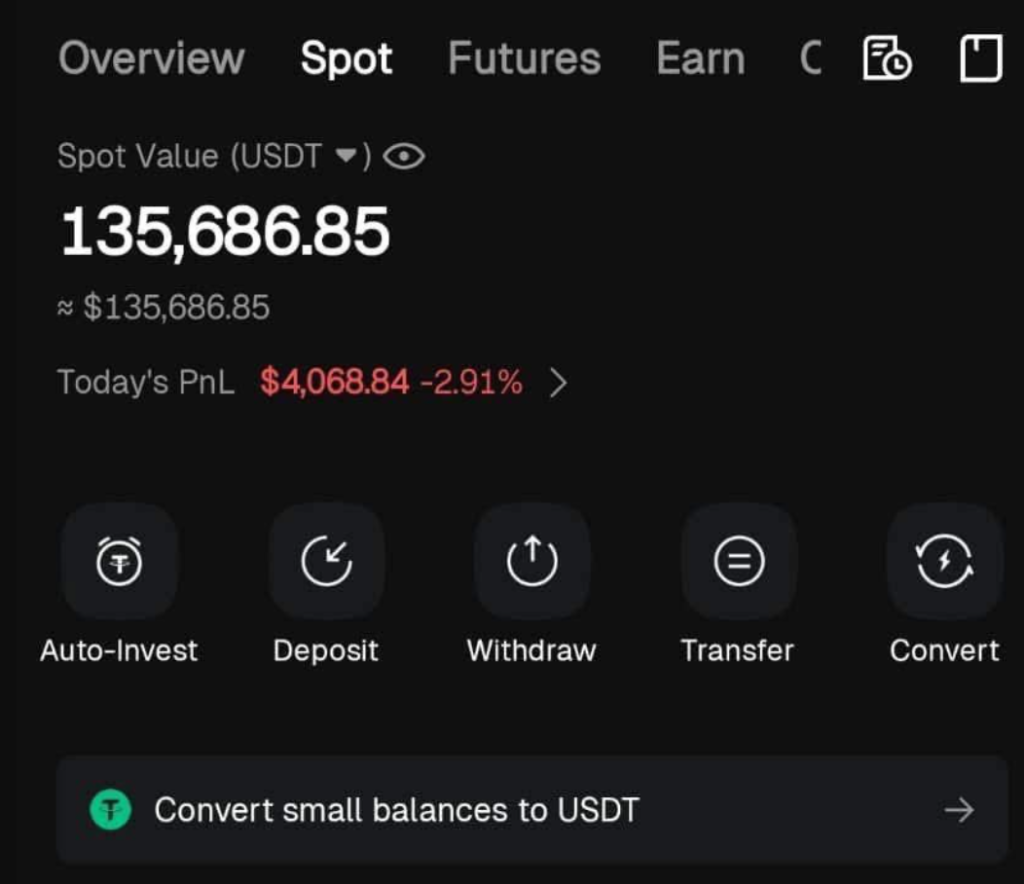The width and height of the screenshot is (1024, 884).
Task: Tap the Spot Value 135,686.85 balance
Action: point(225,232)
